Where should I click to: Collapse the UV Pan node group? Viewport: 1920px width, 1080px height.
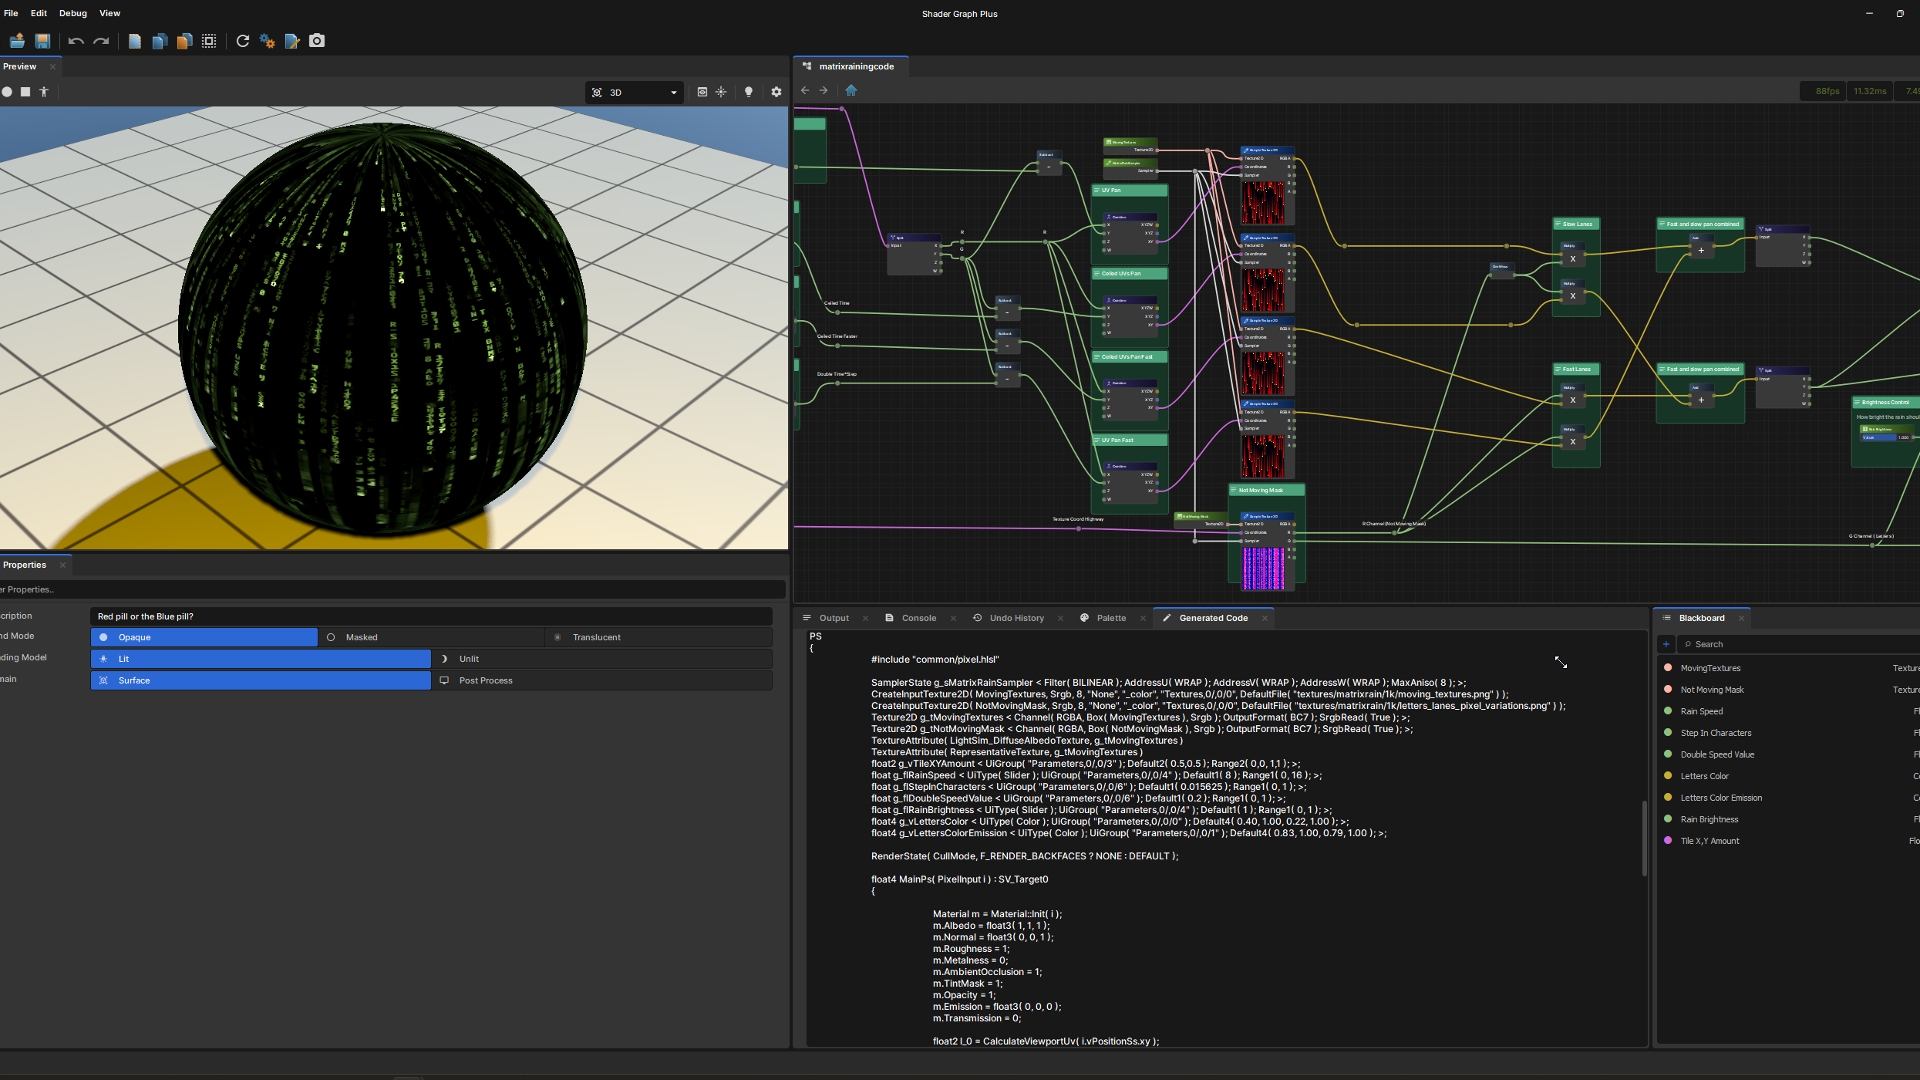click(1097, 190)
